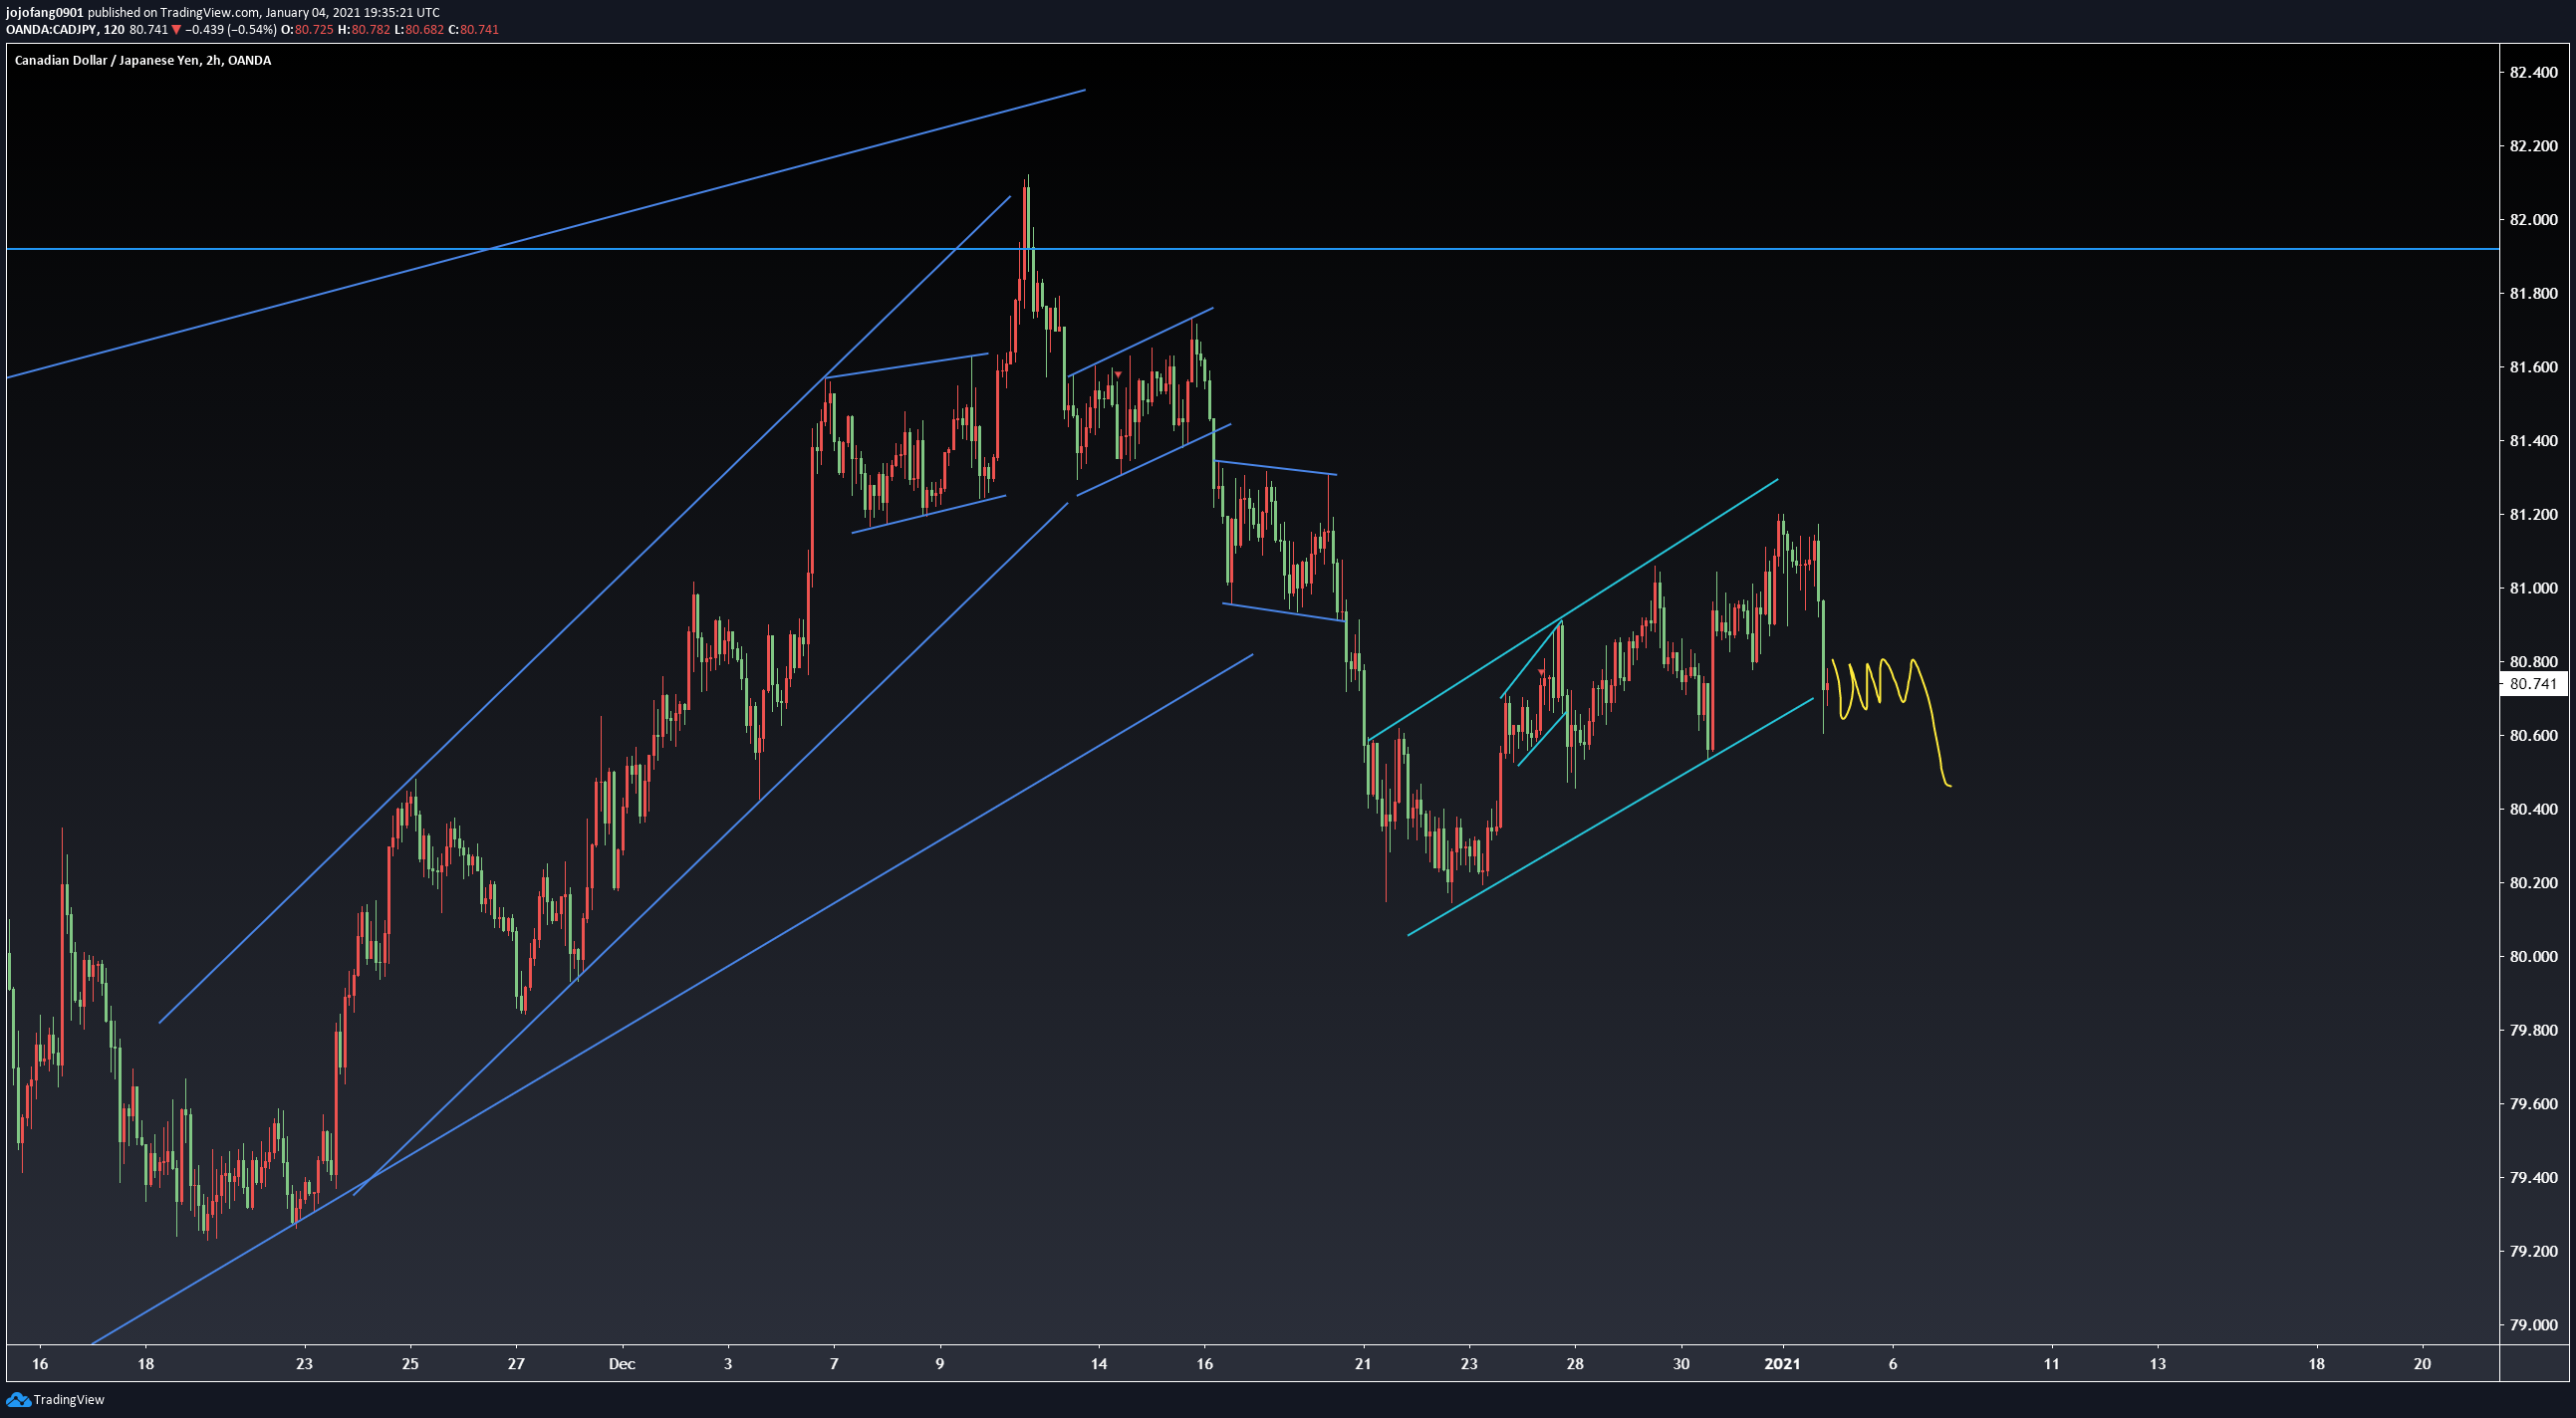The width and height of the screenshot is (2576, 1418).
Task: Click the current price label 80.741
Action: (x=2533, y=684)
